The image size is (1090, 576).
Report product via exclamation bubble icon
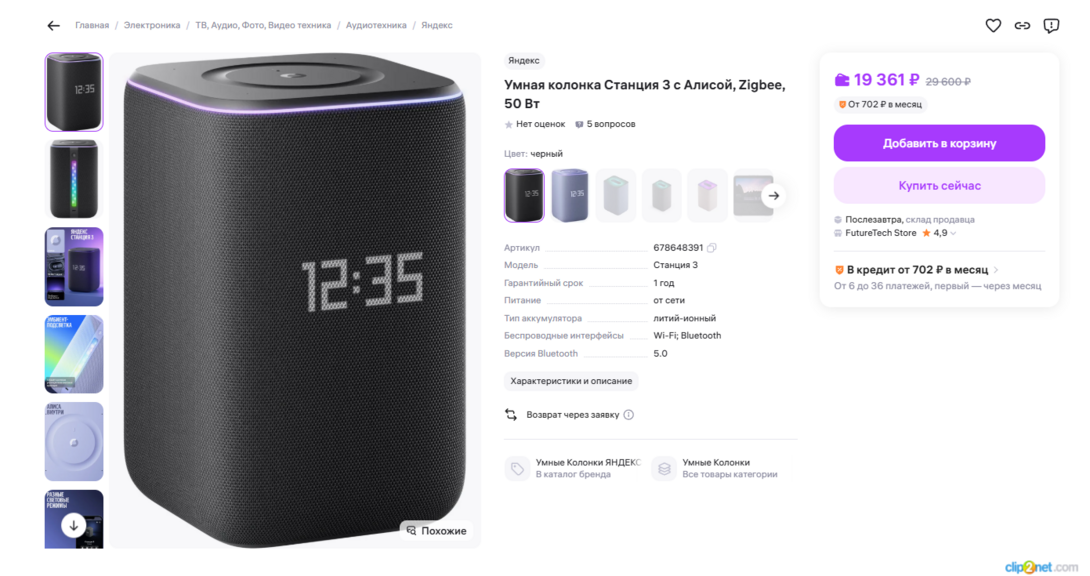click(1051, 26)
